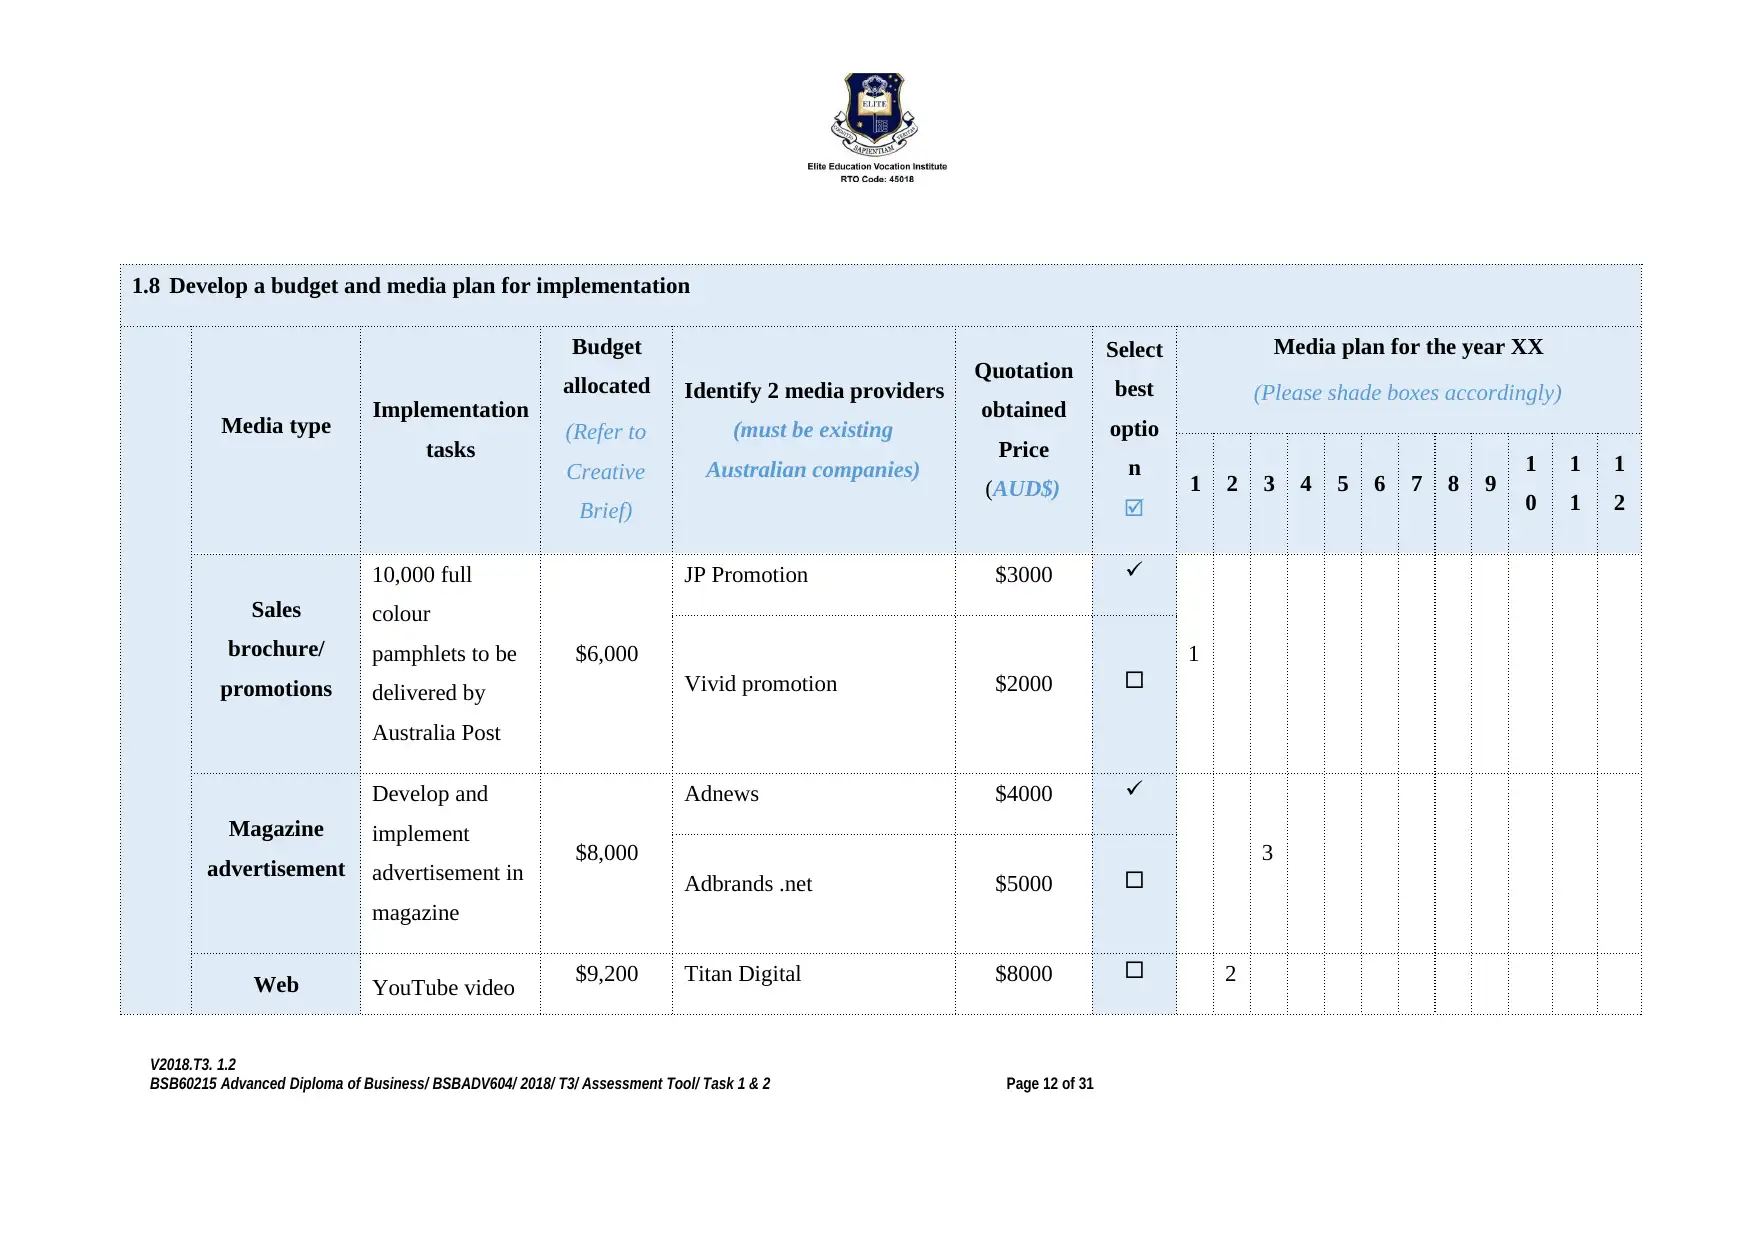Tick the checkbox for Vivid promotion

click(1134, 680)
